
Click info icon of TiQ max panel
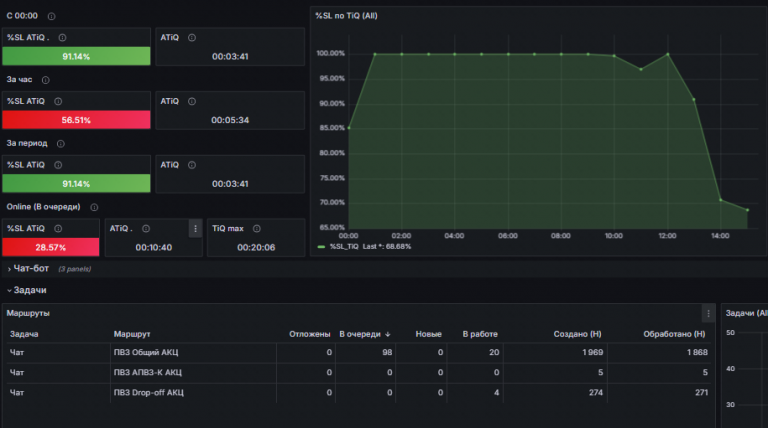click(x=257, y=229)
